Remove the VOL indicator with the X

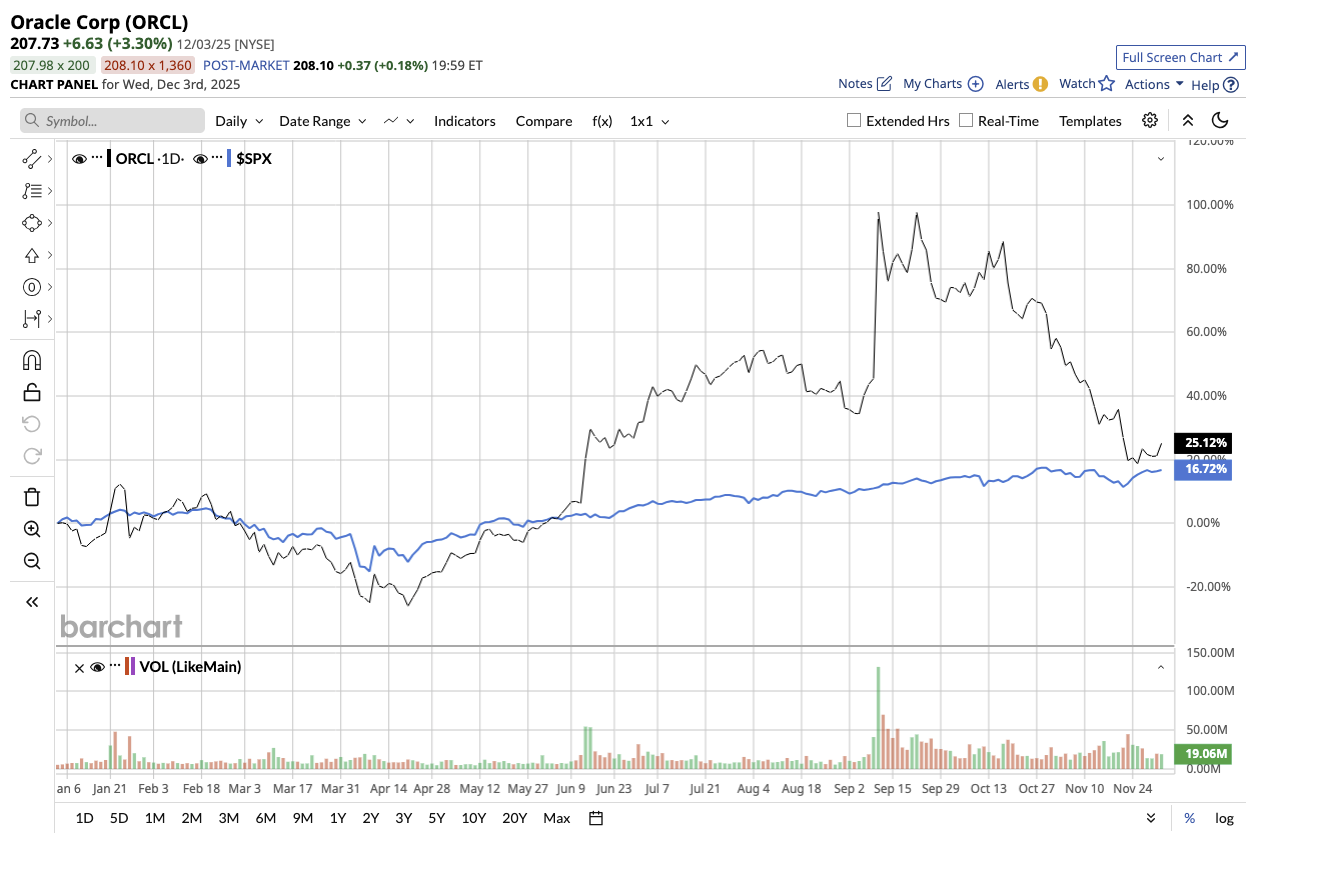pos(79,667)
